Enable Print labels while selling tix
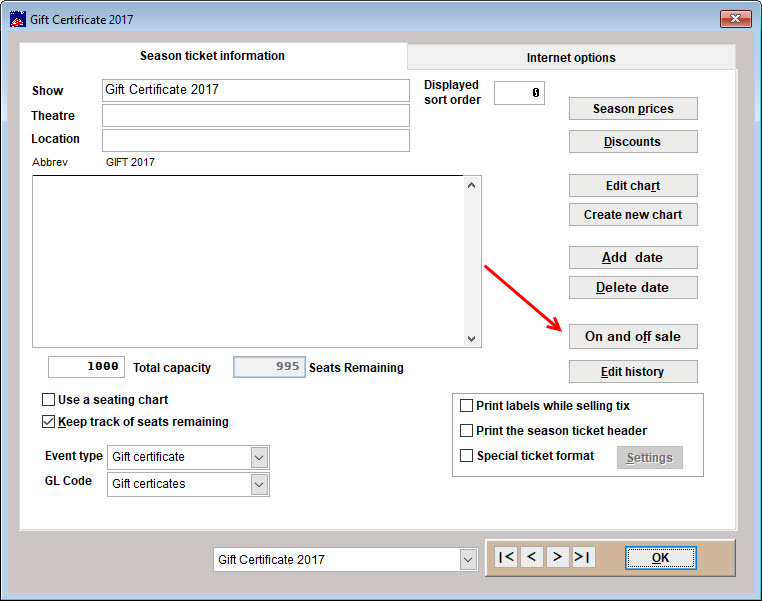 [466, 405]
